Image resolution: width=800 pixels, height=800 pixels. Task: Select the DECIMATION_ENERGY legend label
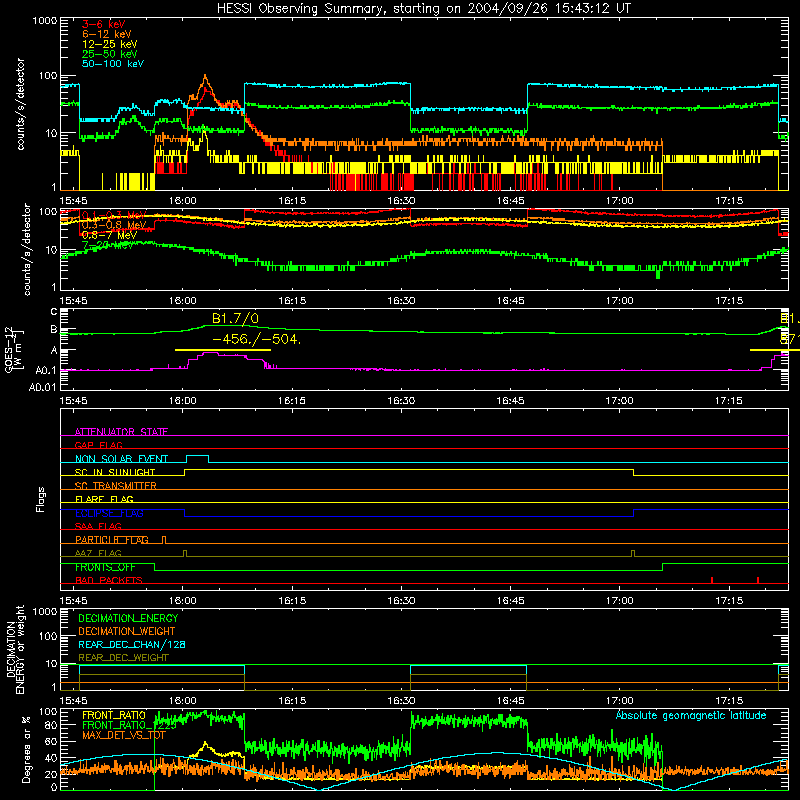point(128,618)
